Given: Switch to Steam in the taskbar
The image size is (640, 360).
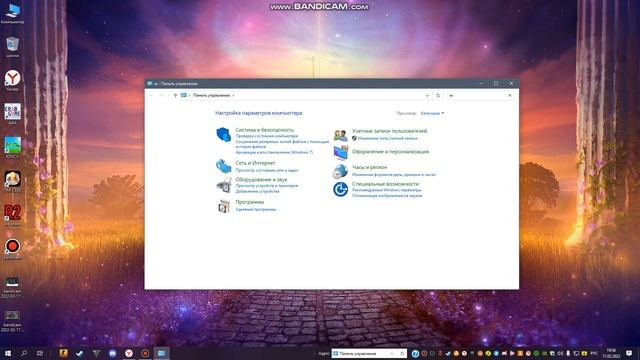Looking at the screenshot, I should tap(80, 353).
